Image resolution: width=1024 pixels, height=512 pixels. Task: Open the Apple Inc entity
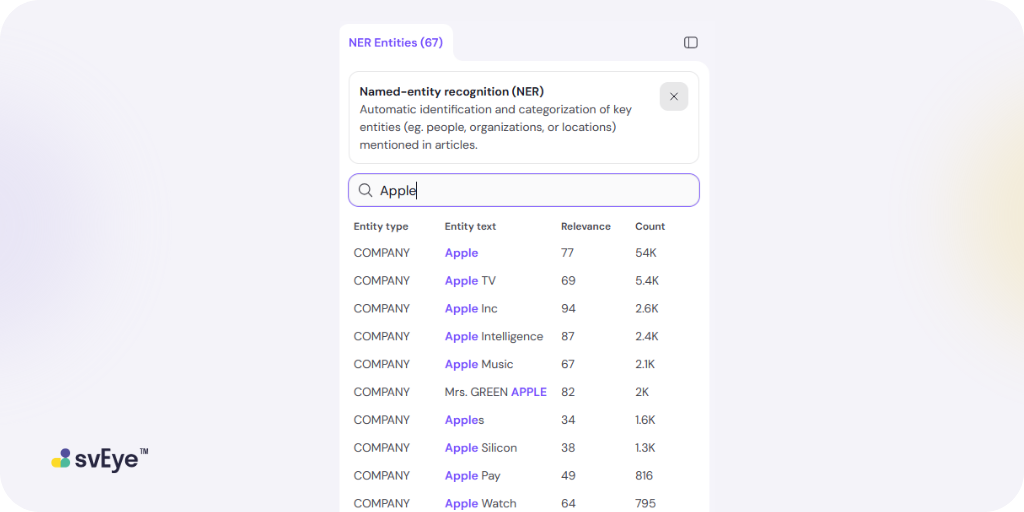tap(471, 308)
